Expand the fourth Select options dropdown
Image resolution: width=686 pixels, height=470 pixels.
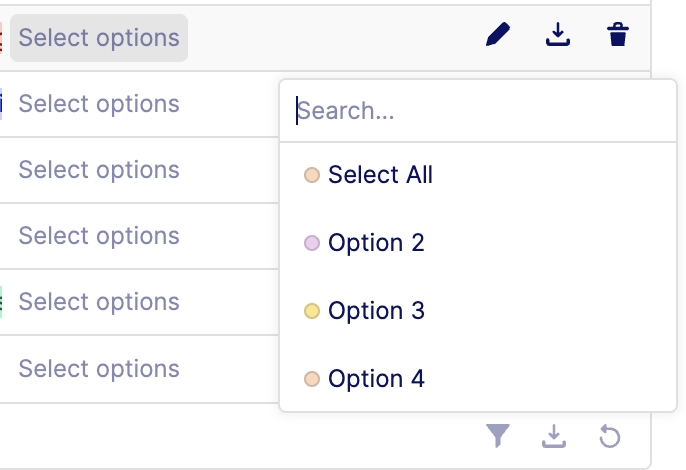tap(99, 236)
